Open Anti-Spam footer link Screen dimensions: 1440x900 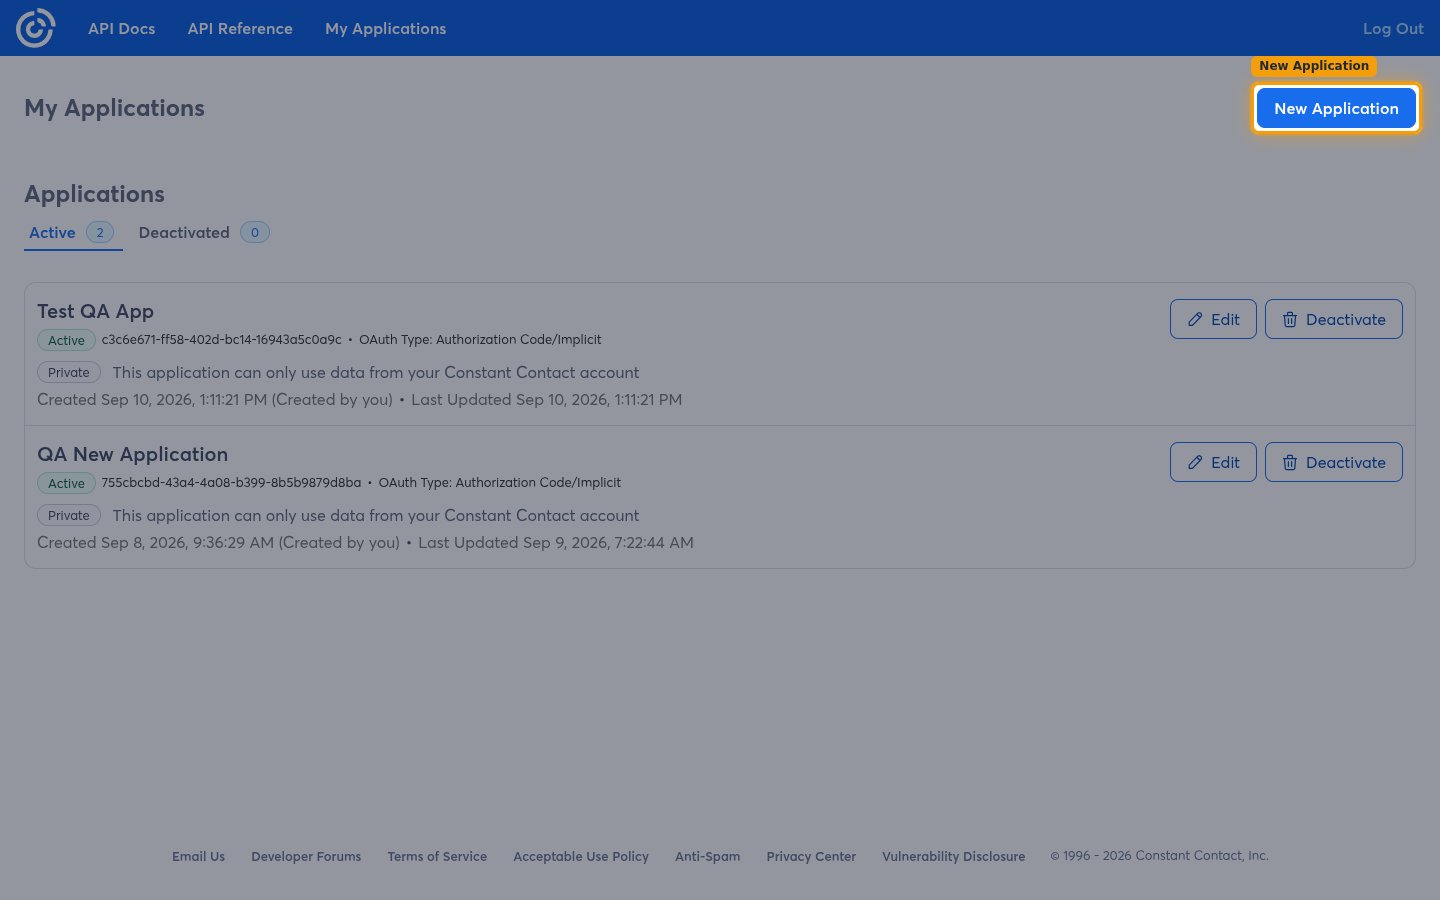pyautogui.click(x=708, y=856)
